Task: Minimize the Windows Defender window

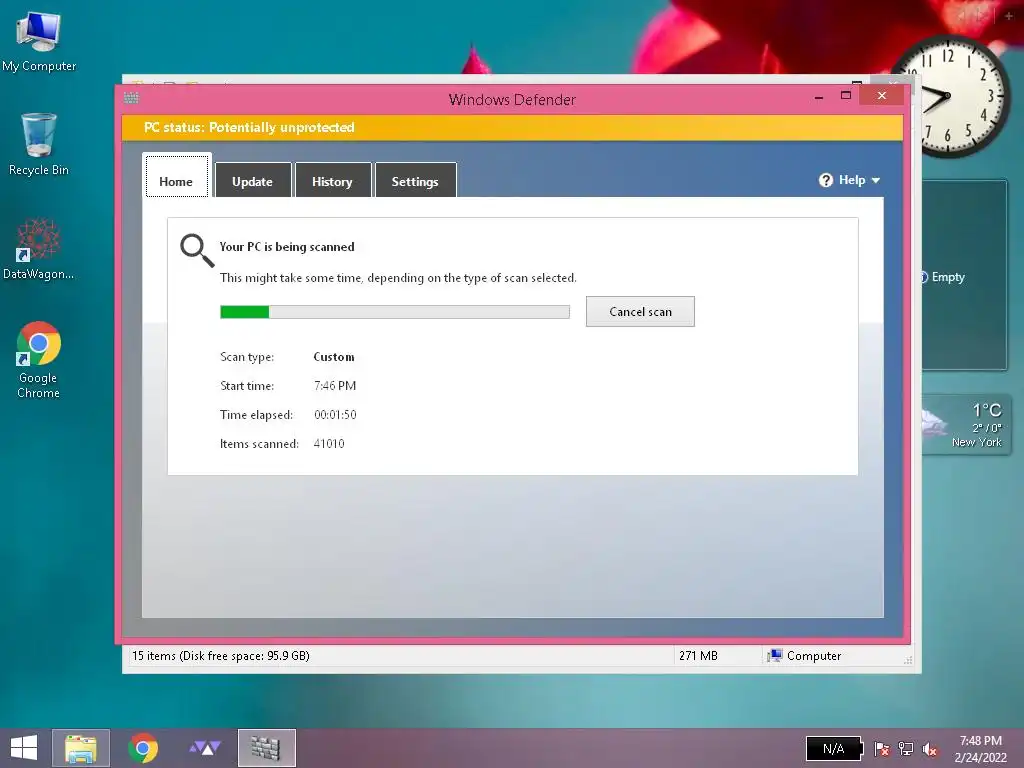Action: click(x=819, y=97)
